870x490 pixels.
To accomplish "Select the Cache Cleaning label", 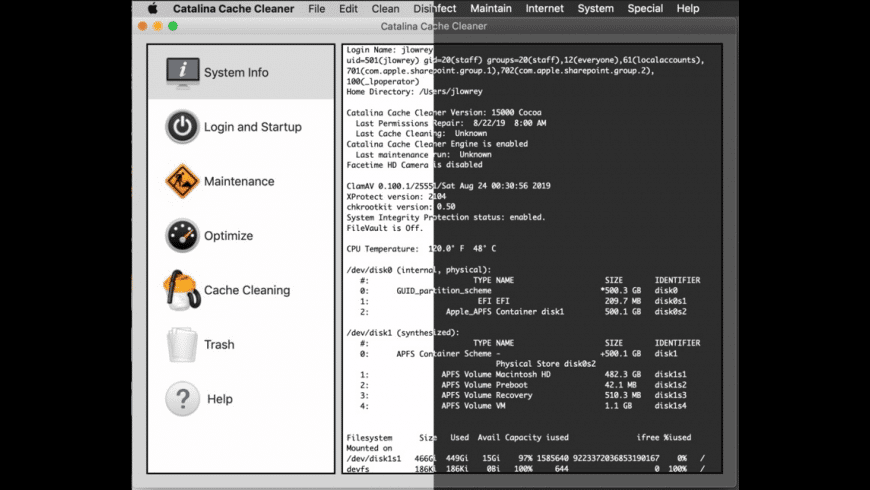I will [247, 290].
